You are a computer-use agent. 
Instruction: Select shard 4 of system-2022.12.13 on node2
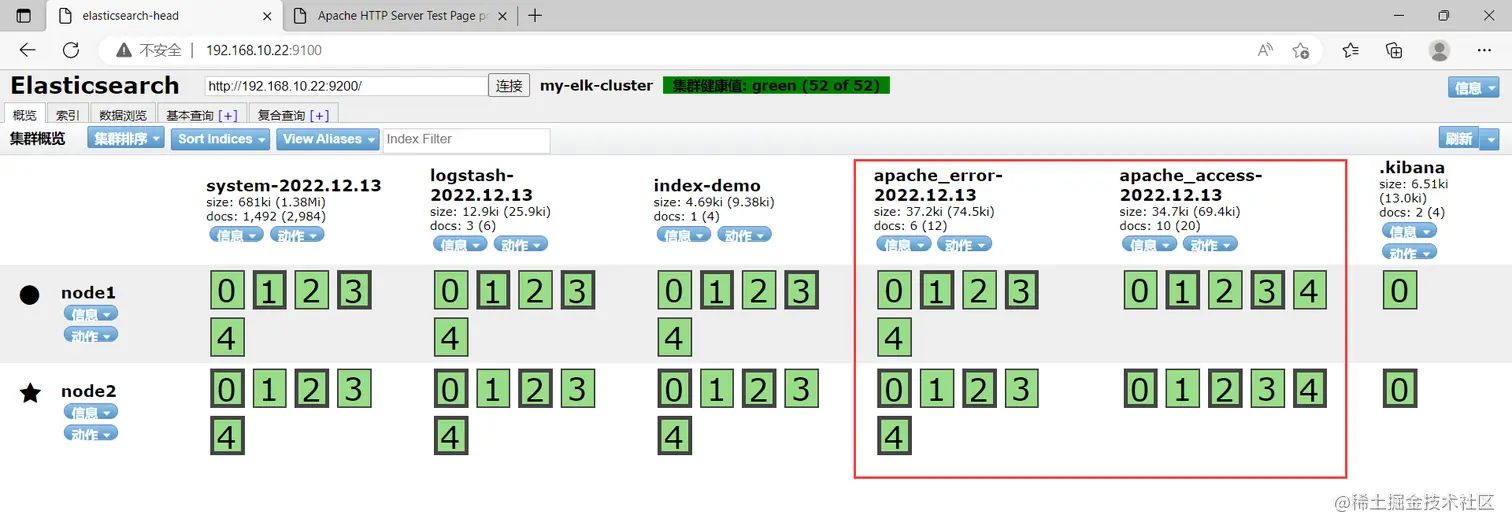pos(227,437)
